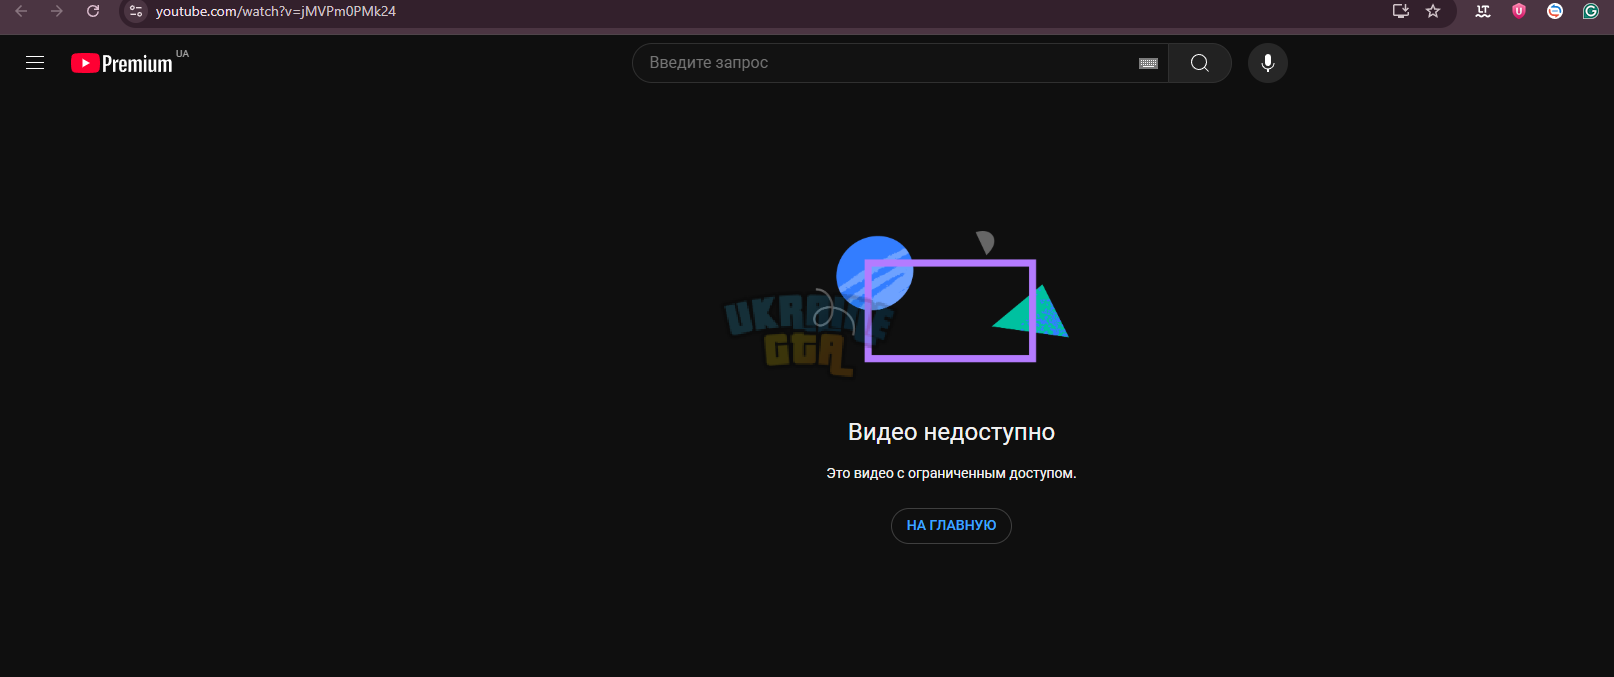1614x677 pixels.
Task: Go to the YouTube Premium logo home
Action: pyautogui.click(x=122, y=63)
